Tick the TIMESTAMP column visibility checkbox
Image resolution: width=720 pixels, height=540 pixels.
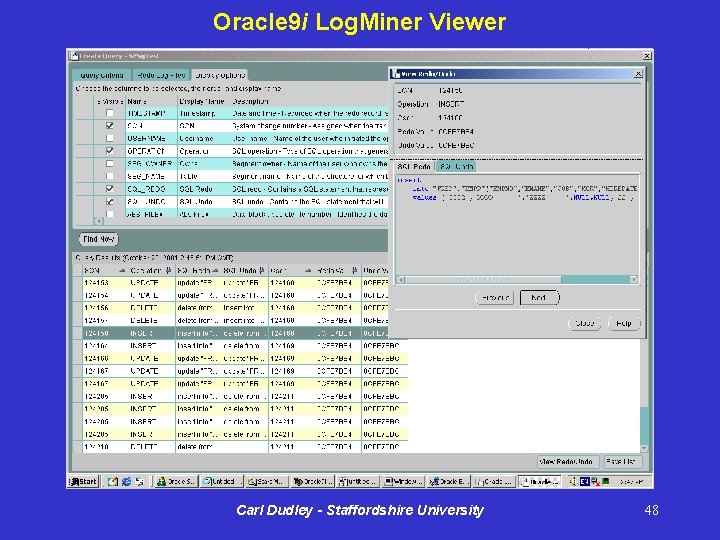click(109, 113)
